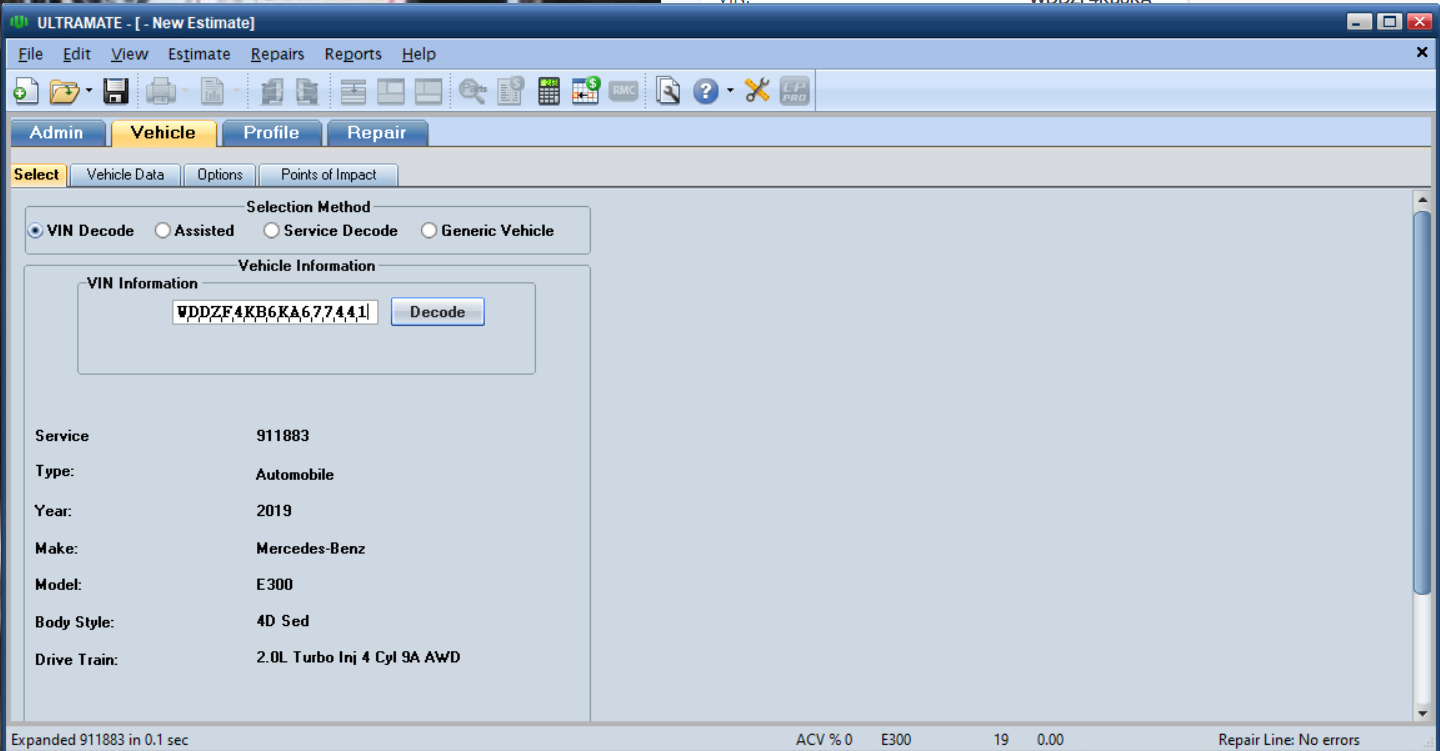This screenshot has height=751, width=1440.
Task: Click the blue Help question mark icon
Action: 706,92
